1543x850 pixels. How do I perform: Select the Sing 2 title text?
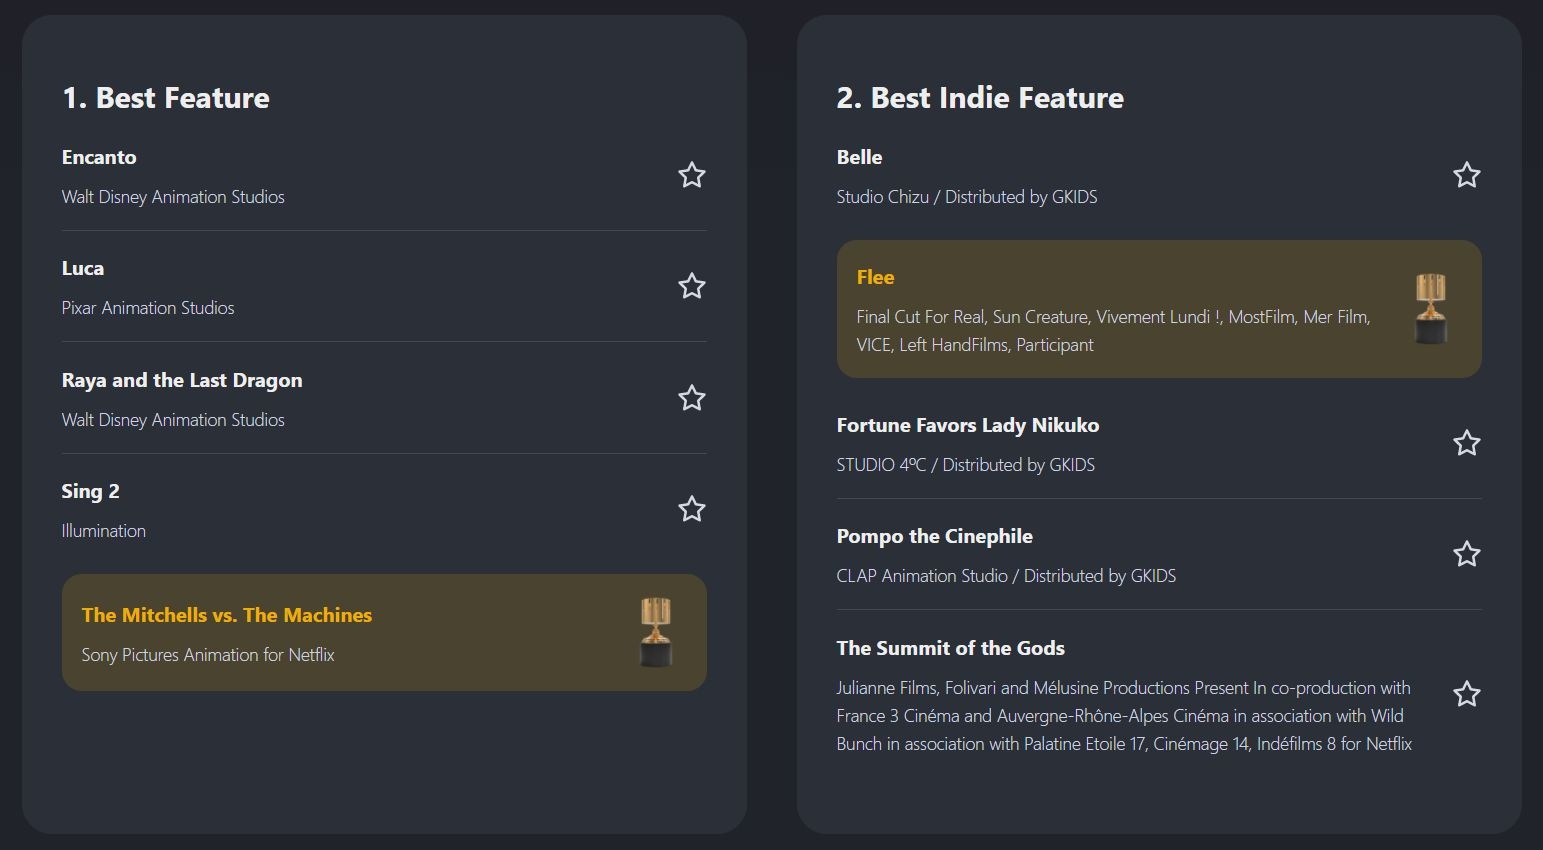(x=90, y=491)
